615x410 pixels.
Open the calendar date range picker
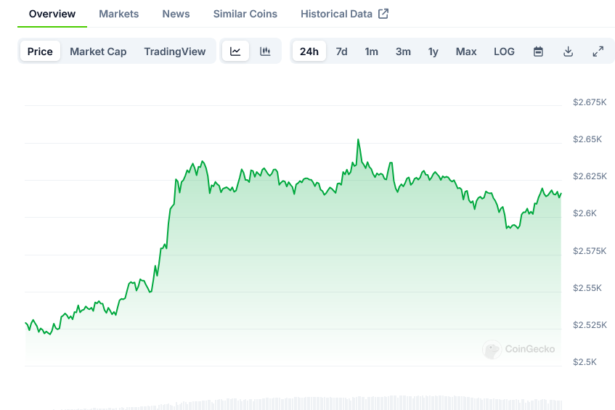[538, 51]
